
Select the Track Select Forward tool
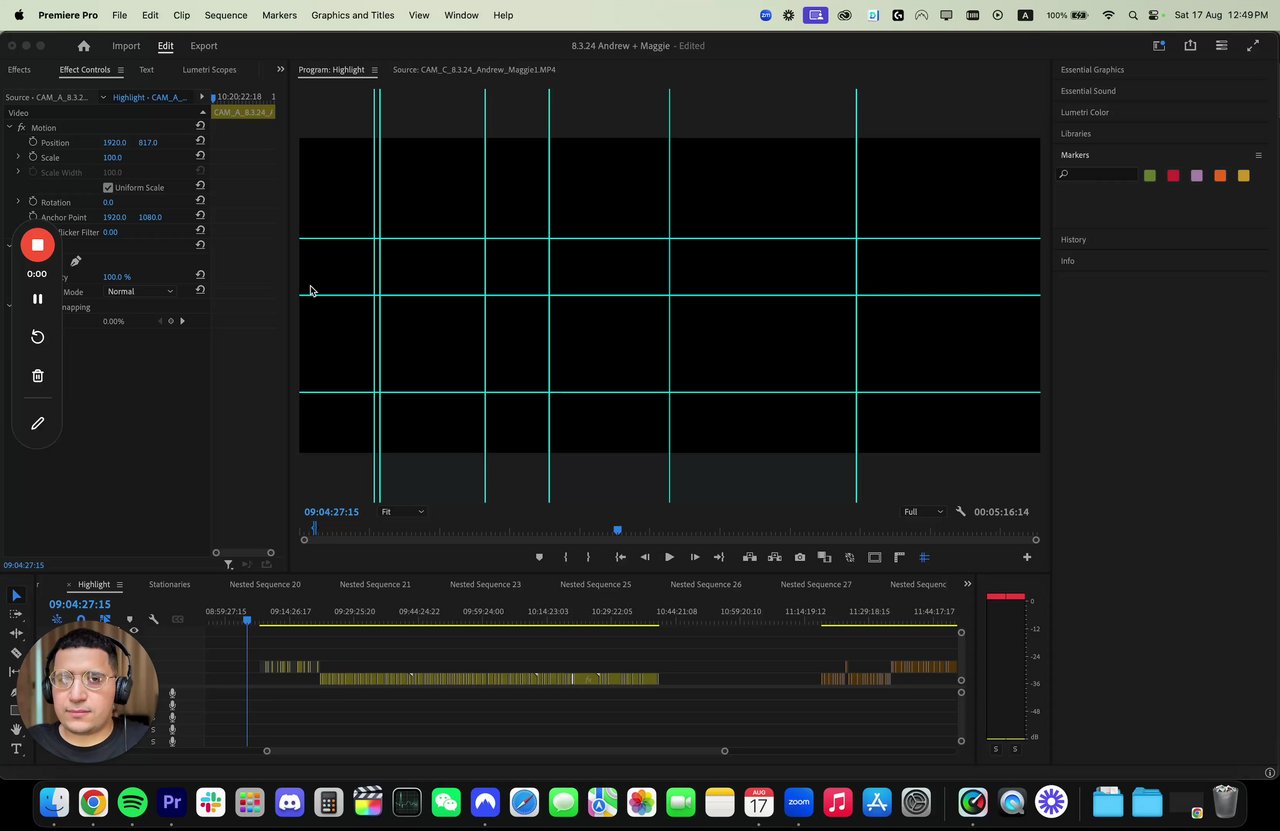click(x=16, y=615)
